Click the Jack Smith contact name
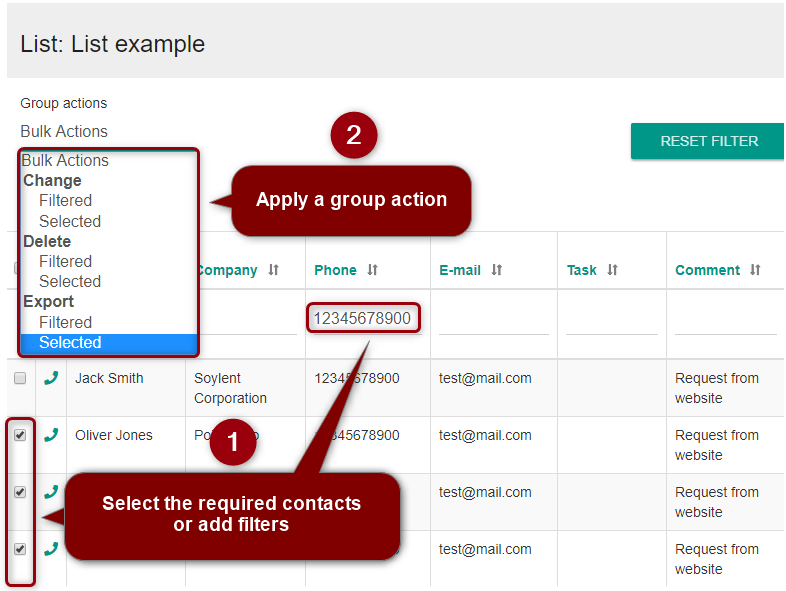The height and width of the screenshot is (591, 786). (109, 378)
